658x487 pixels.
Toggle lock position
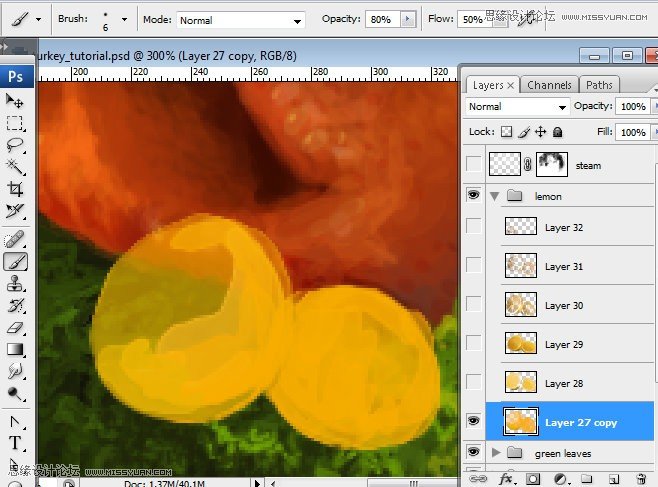(540, 132)
